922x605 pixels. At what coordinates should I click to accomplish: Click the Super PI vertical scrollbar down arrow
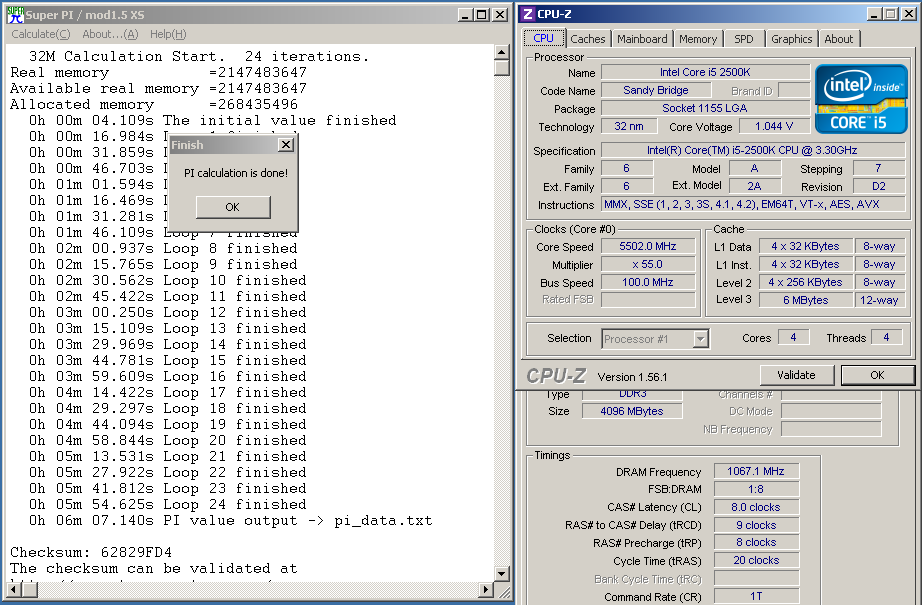click(x=502, y=573)
